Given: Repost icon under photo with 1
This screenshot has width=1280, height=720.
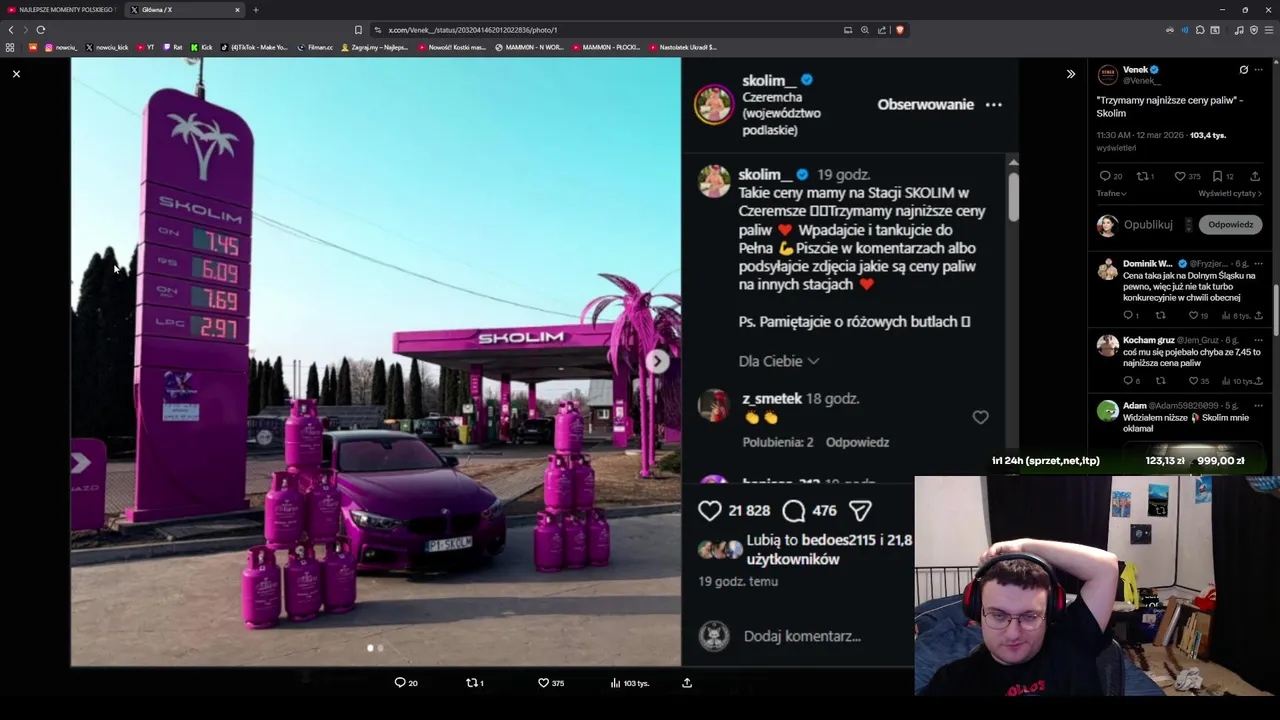Looking at the screenshot, I should (472, 683).
